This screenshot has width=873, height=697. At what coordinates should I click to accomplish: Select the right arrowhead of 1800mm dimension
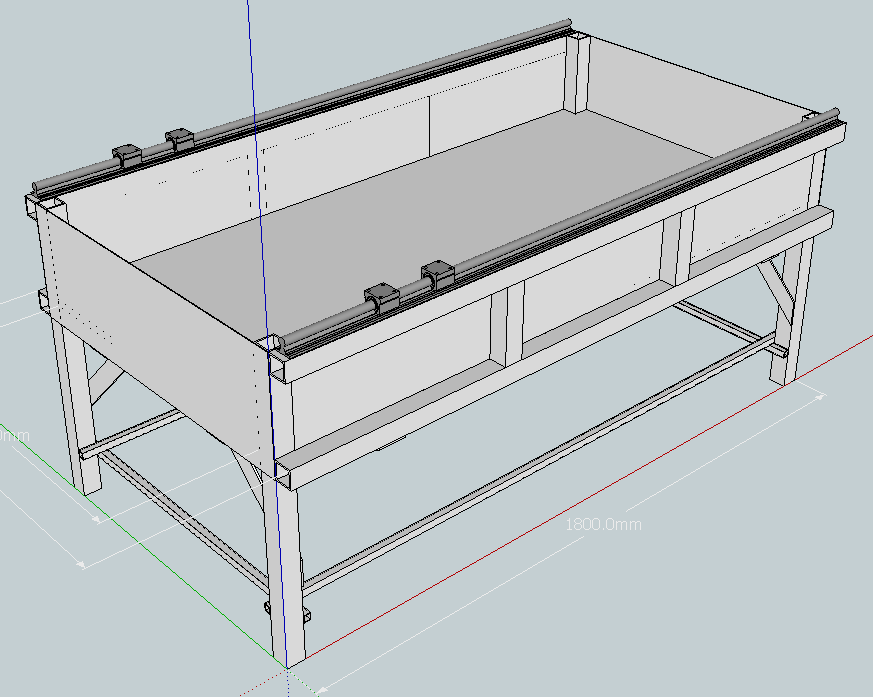[x=820, y=396]
